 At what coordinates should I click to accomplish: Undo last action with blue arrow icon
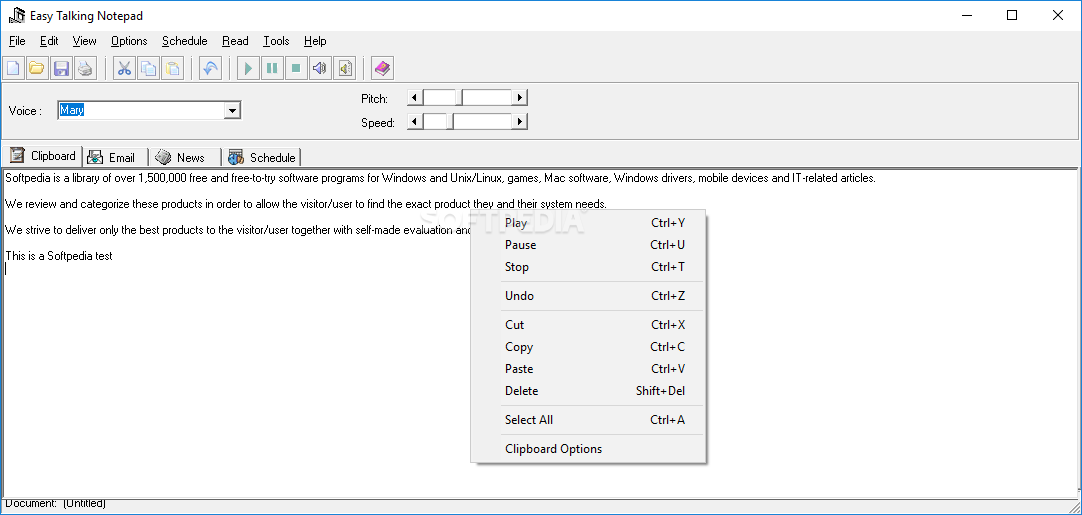click(x=210, y=68)
